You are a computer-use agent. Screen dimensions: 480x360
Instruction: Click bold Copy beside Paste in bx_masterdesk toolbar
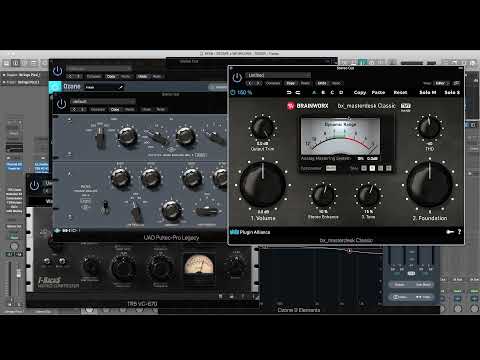point(360,92)
